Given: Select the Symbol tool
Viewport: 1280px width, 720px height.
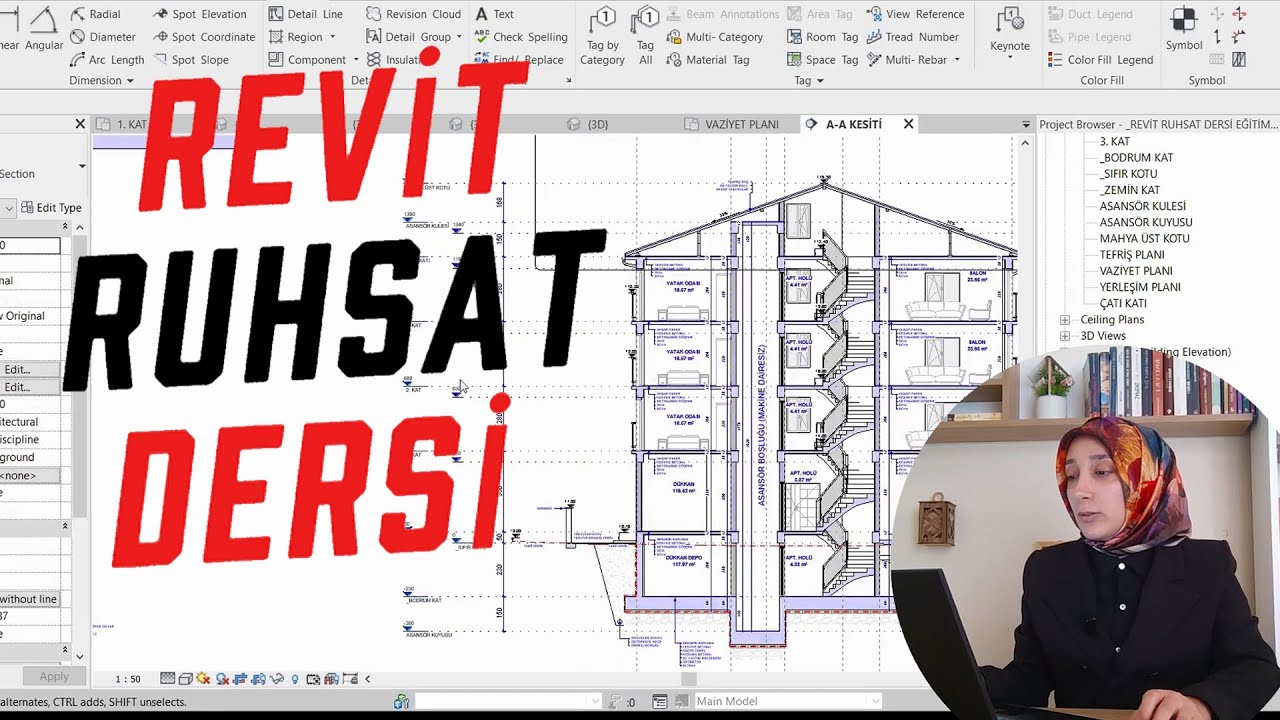Looking at the screenshot, I should pyautogui.click(x=1184, y=30).
